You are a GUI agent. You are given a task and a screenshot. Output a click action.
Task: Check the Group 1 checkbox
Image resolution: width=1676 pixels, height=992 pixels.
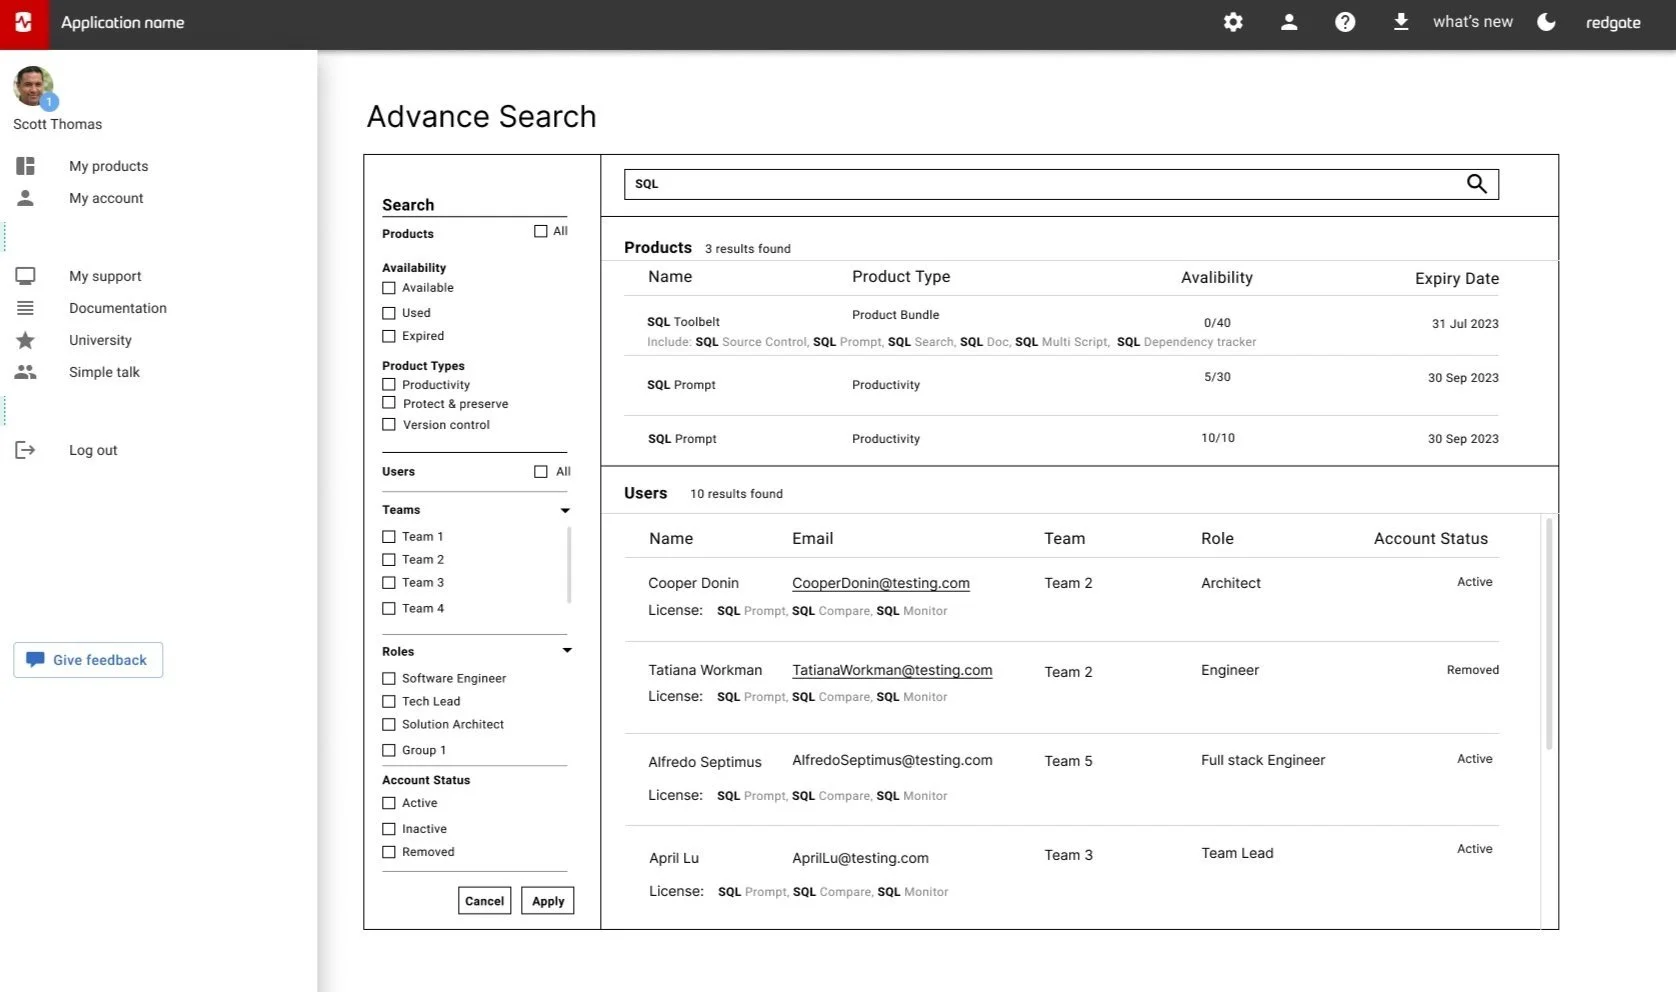coord(389,751)
